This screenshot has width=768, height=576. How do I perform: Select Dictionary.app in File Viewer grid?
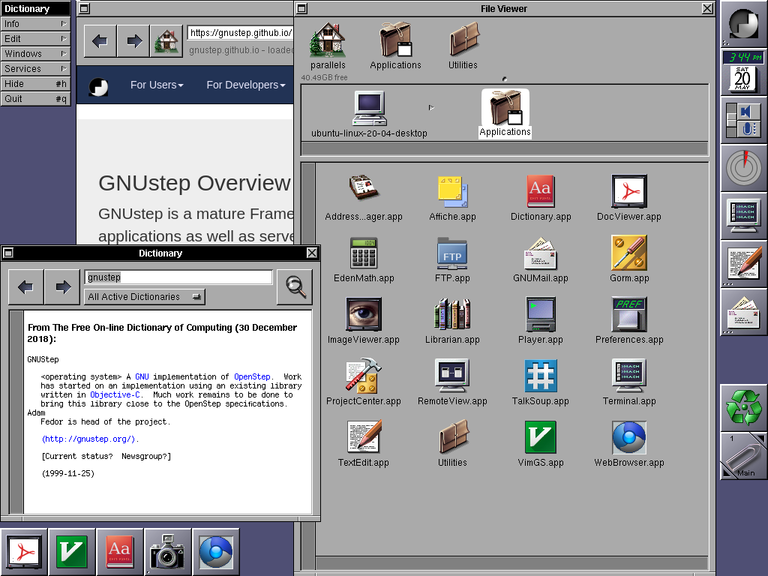(540, 191)
